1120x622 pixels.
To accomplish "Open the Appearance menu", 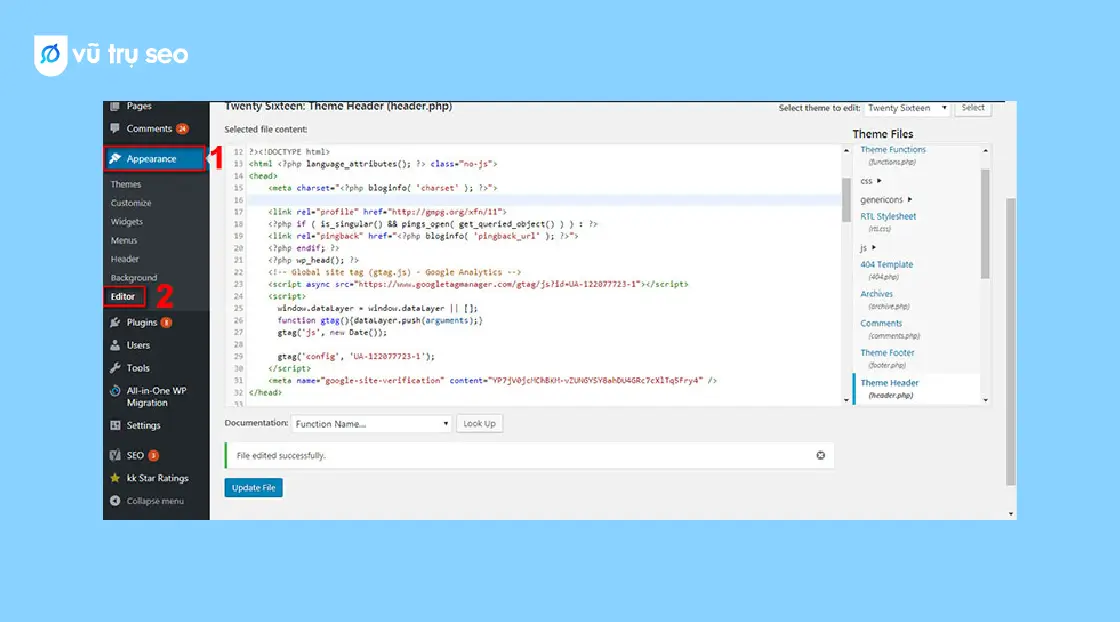I will [x=151, y=159].
